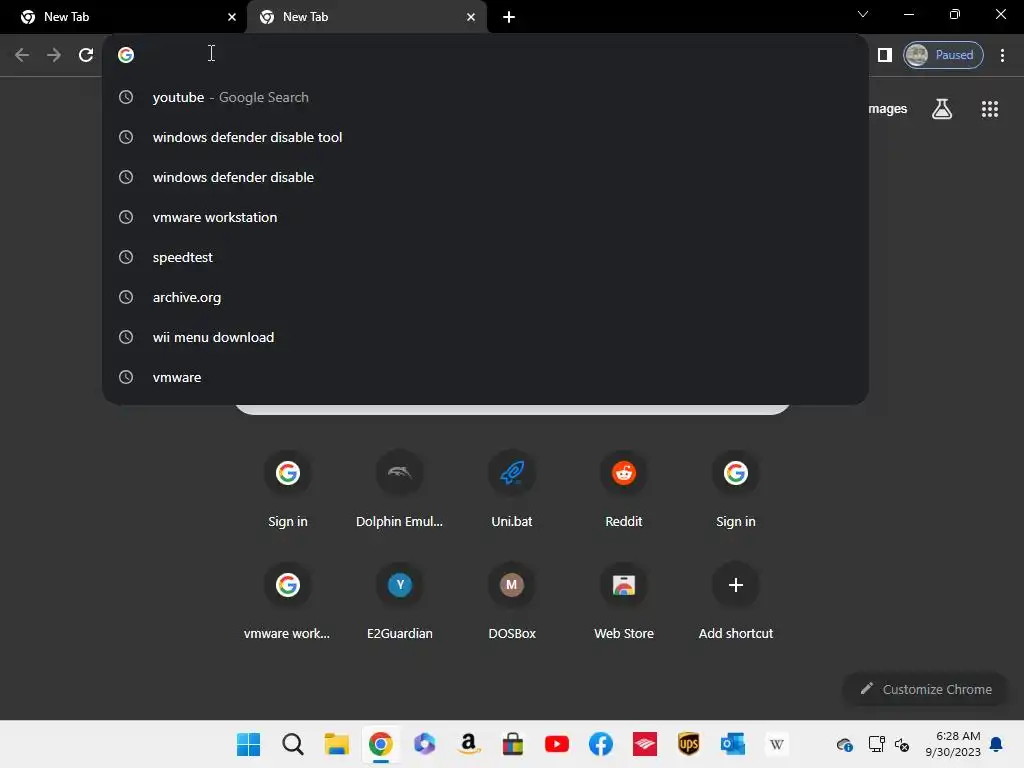
Task: Open the Dolphin Emul... shortcut
Action: click(400, 488)
